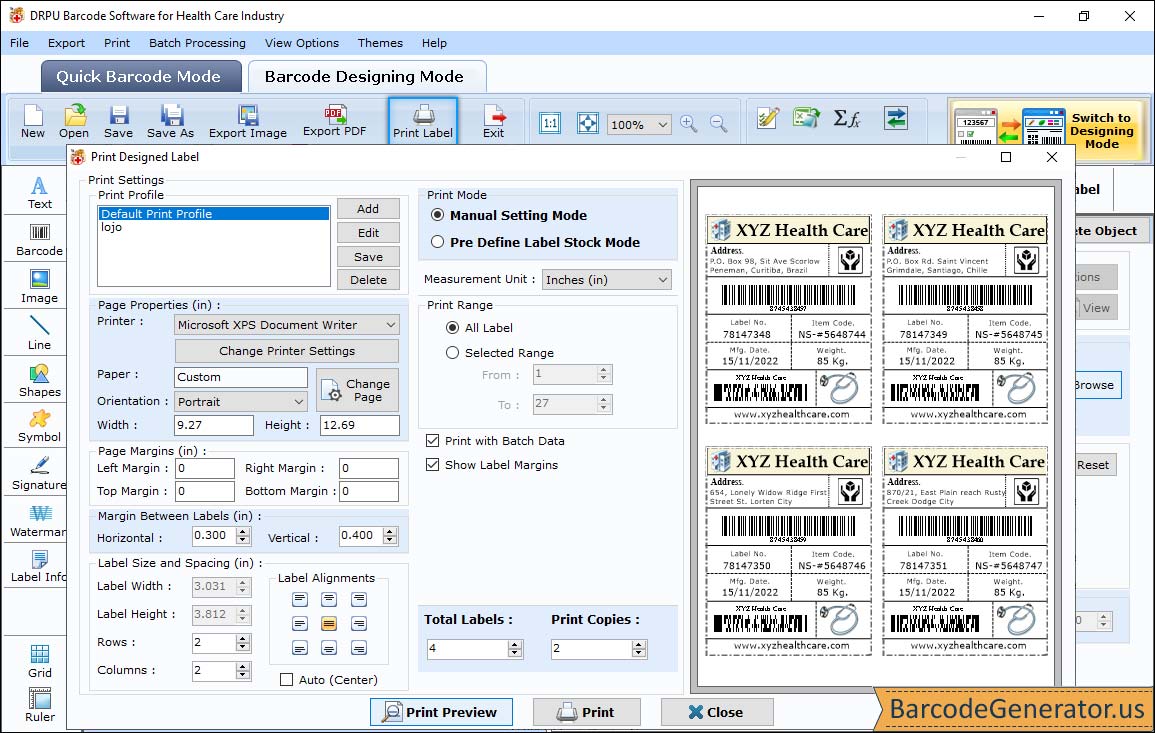Select the Barcode tool in sidebar
Screen dimensions: 1155x733
click(x=40, y=240)
